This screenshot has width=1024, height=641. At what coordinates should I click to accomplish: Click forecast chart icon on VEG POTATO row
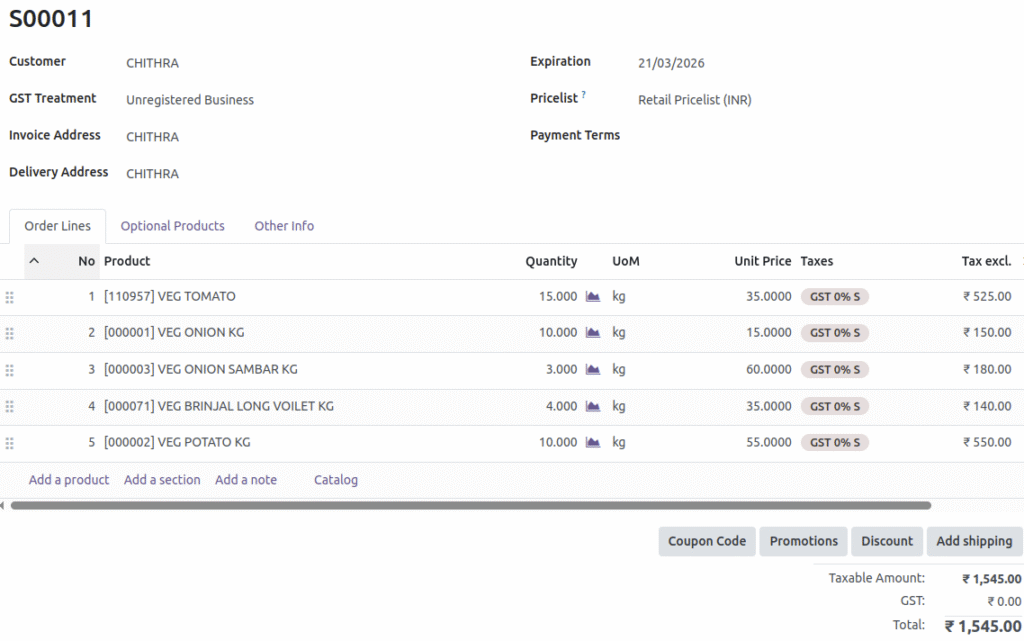(x=593, y=443)
